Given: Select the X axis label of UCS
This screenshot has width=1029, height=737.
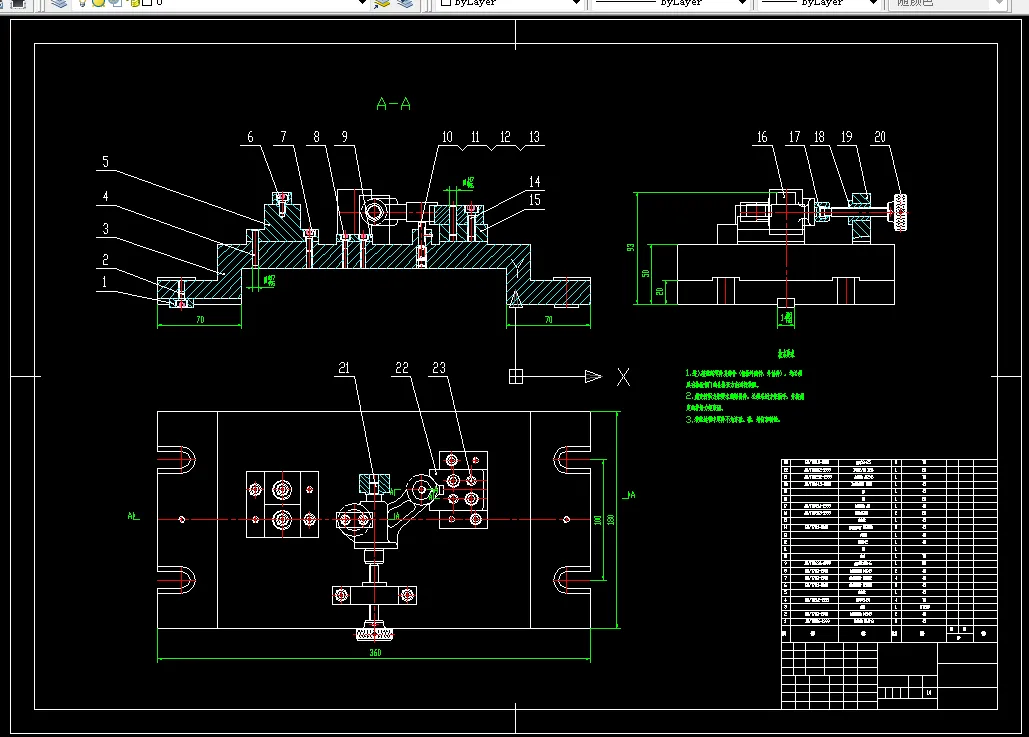Looking at the screenshot, I should click(623, 377).
